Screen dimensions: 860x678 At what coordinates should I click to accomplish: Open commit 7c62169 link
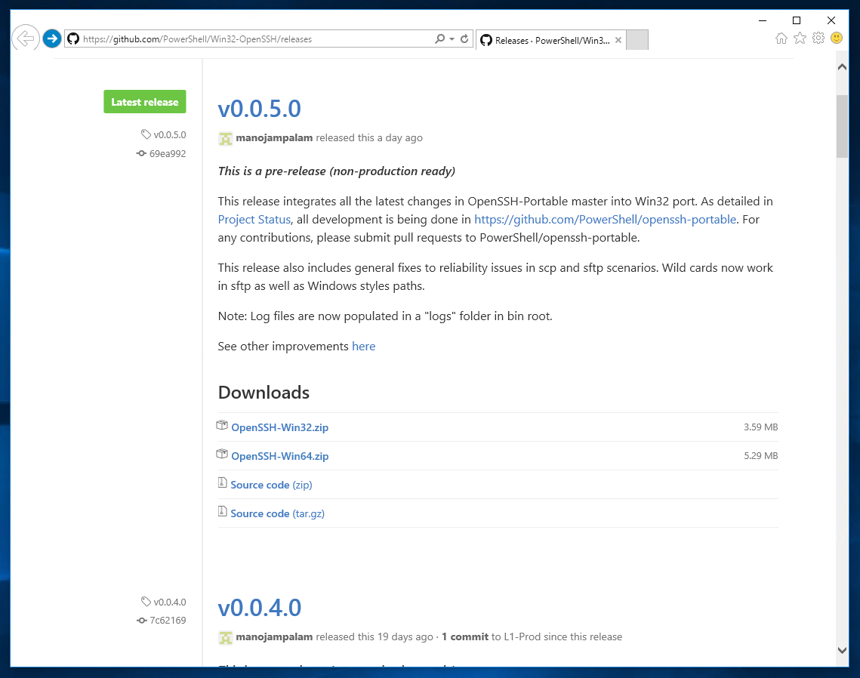pos(167,620)
